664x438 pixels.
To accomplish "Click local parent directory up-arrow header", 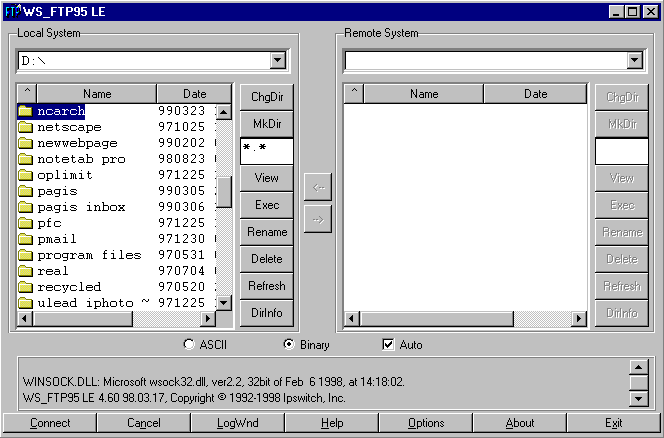I will 27,94.
